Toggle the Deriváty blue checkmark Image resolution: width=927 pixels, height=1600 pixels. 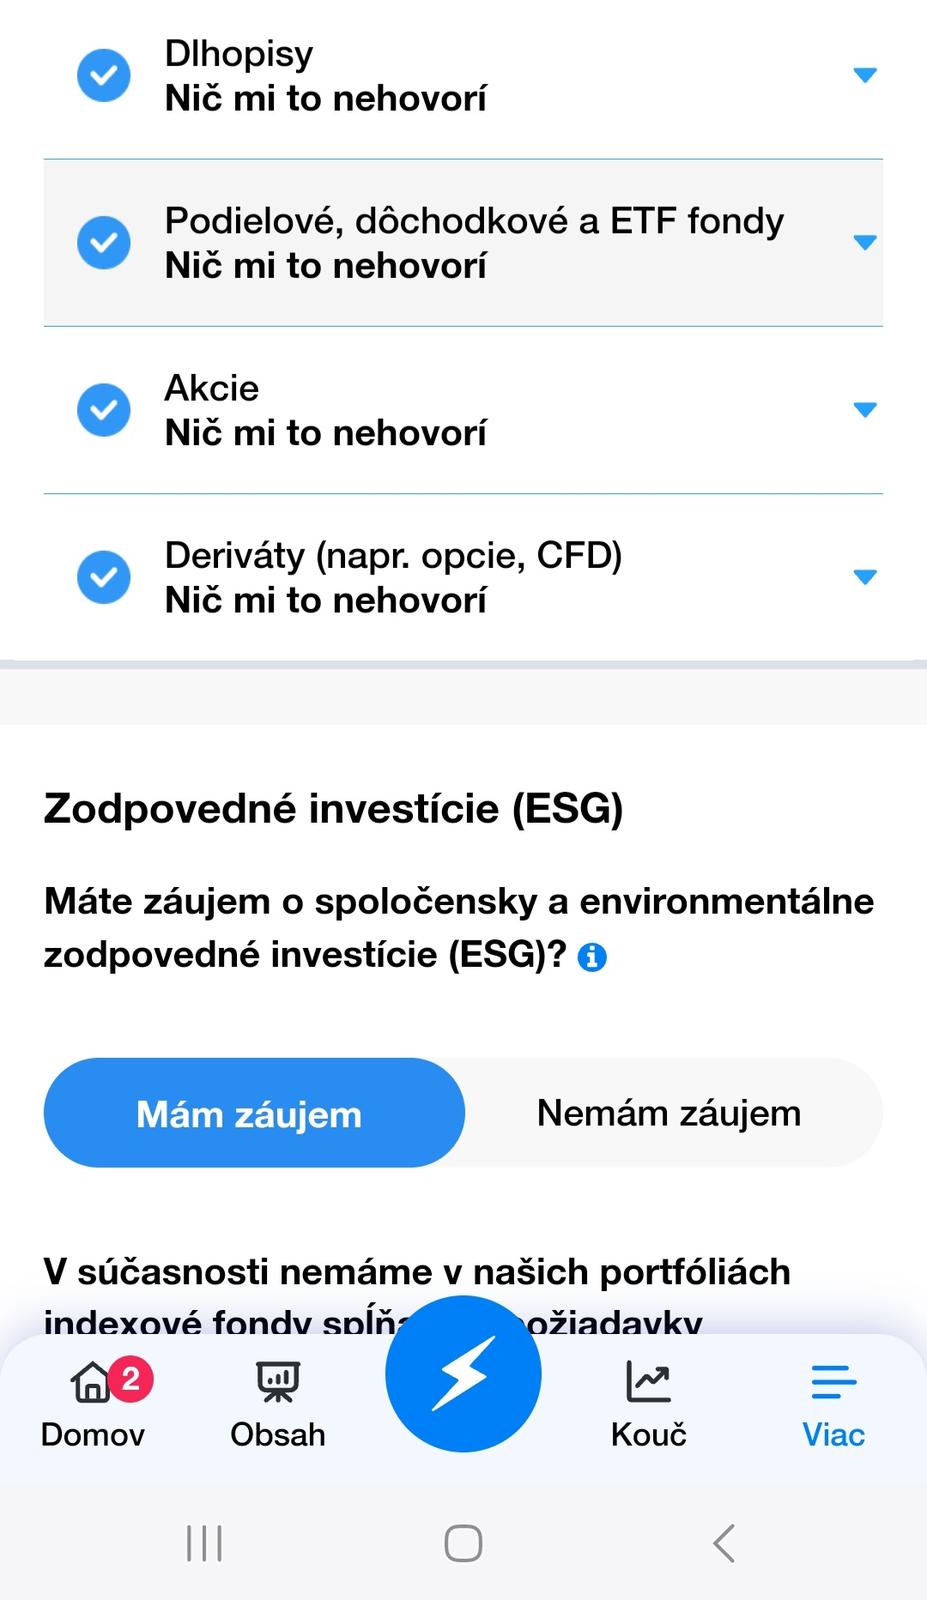click(x=104, y=577)
